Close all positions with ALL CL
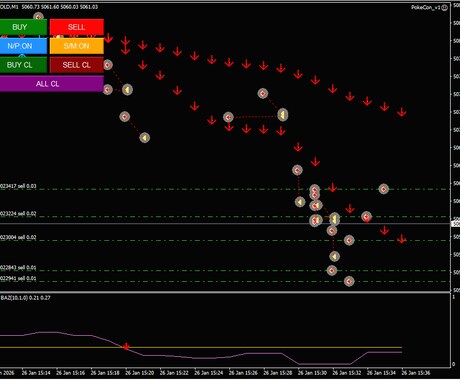Image resolution: width=460 pixels, height=380 pixels. (x=52, y=84)
